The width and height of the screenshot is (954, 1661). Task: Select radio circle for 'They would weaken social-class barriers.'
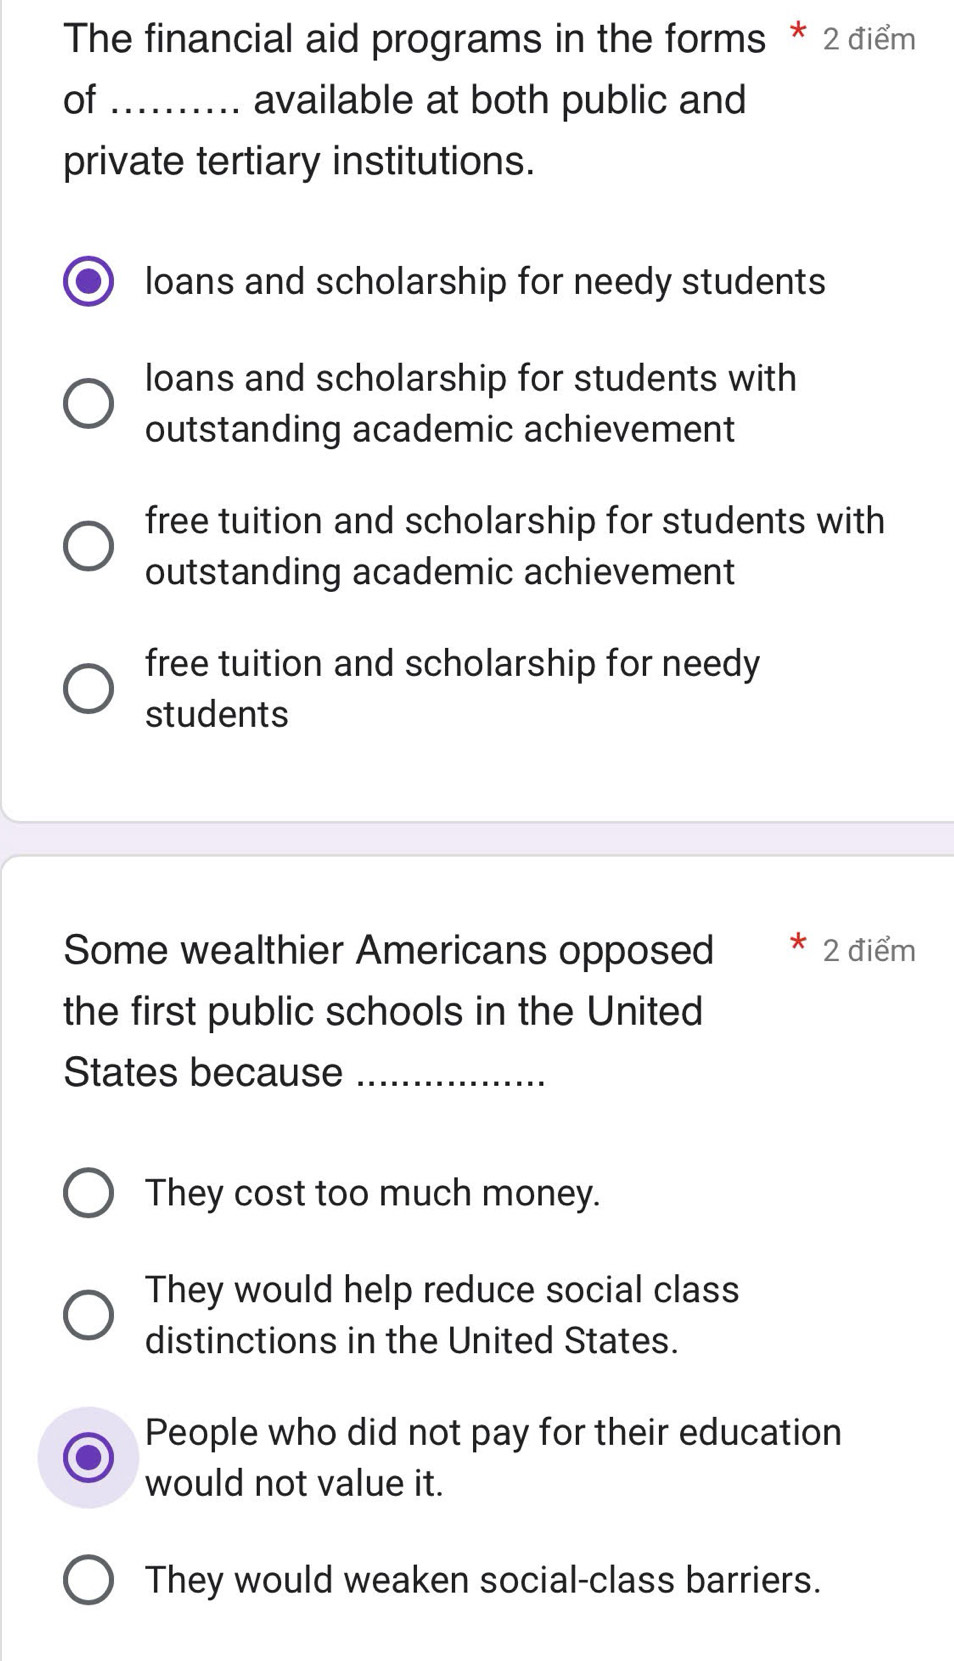pos(88,1580)
